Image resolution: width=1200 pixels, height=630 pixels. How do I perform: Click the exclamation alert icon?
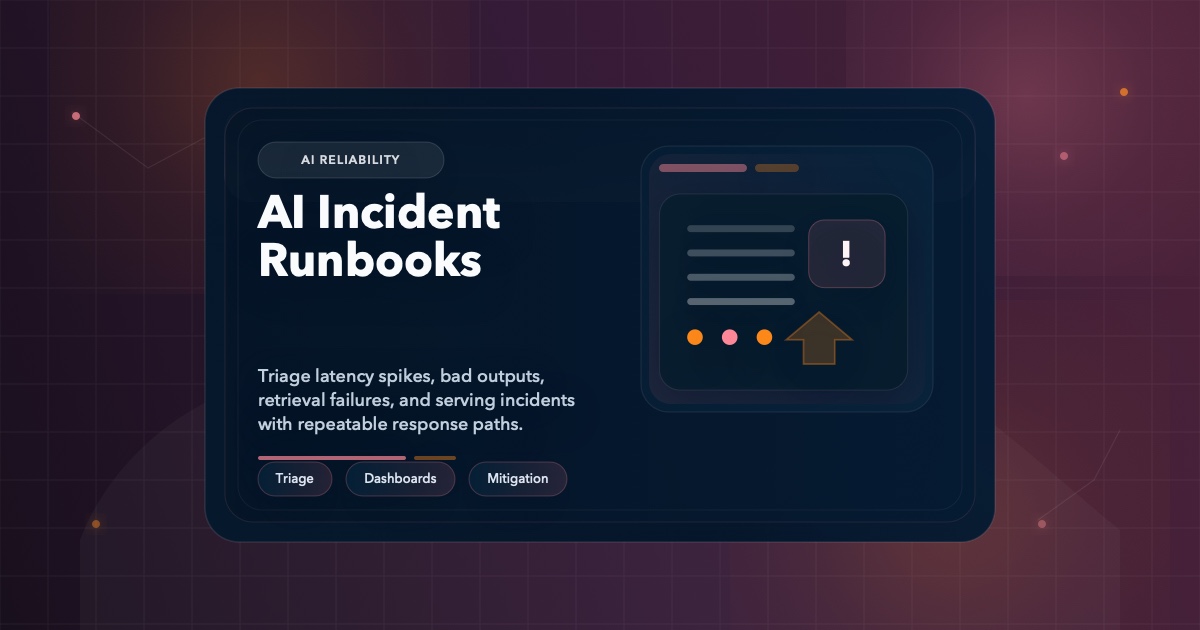[x=846, y=253]
